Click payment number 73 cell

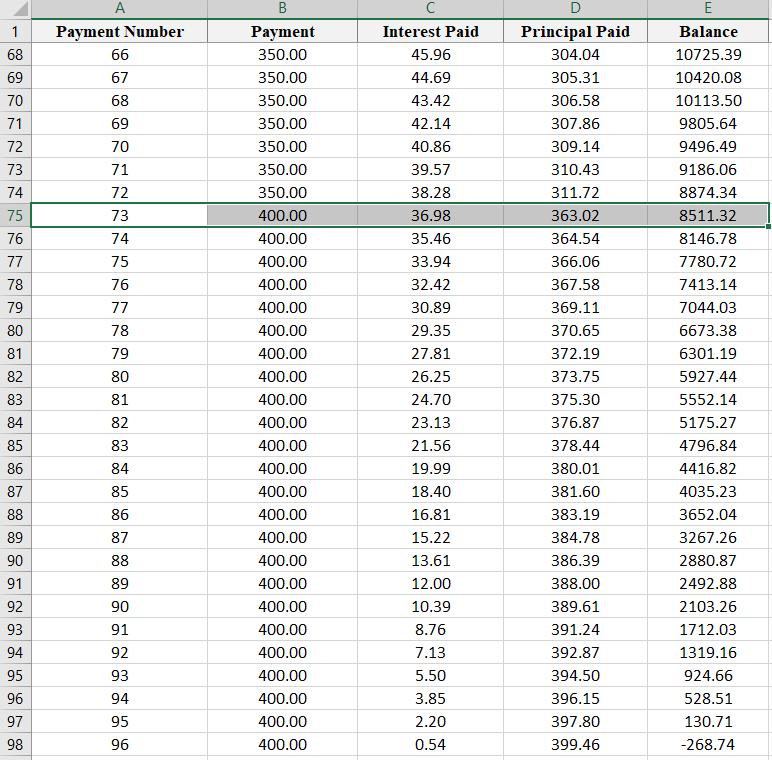point(120,215)
